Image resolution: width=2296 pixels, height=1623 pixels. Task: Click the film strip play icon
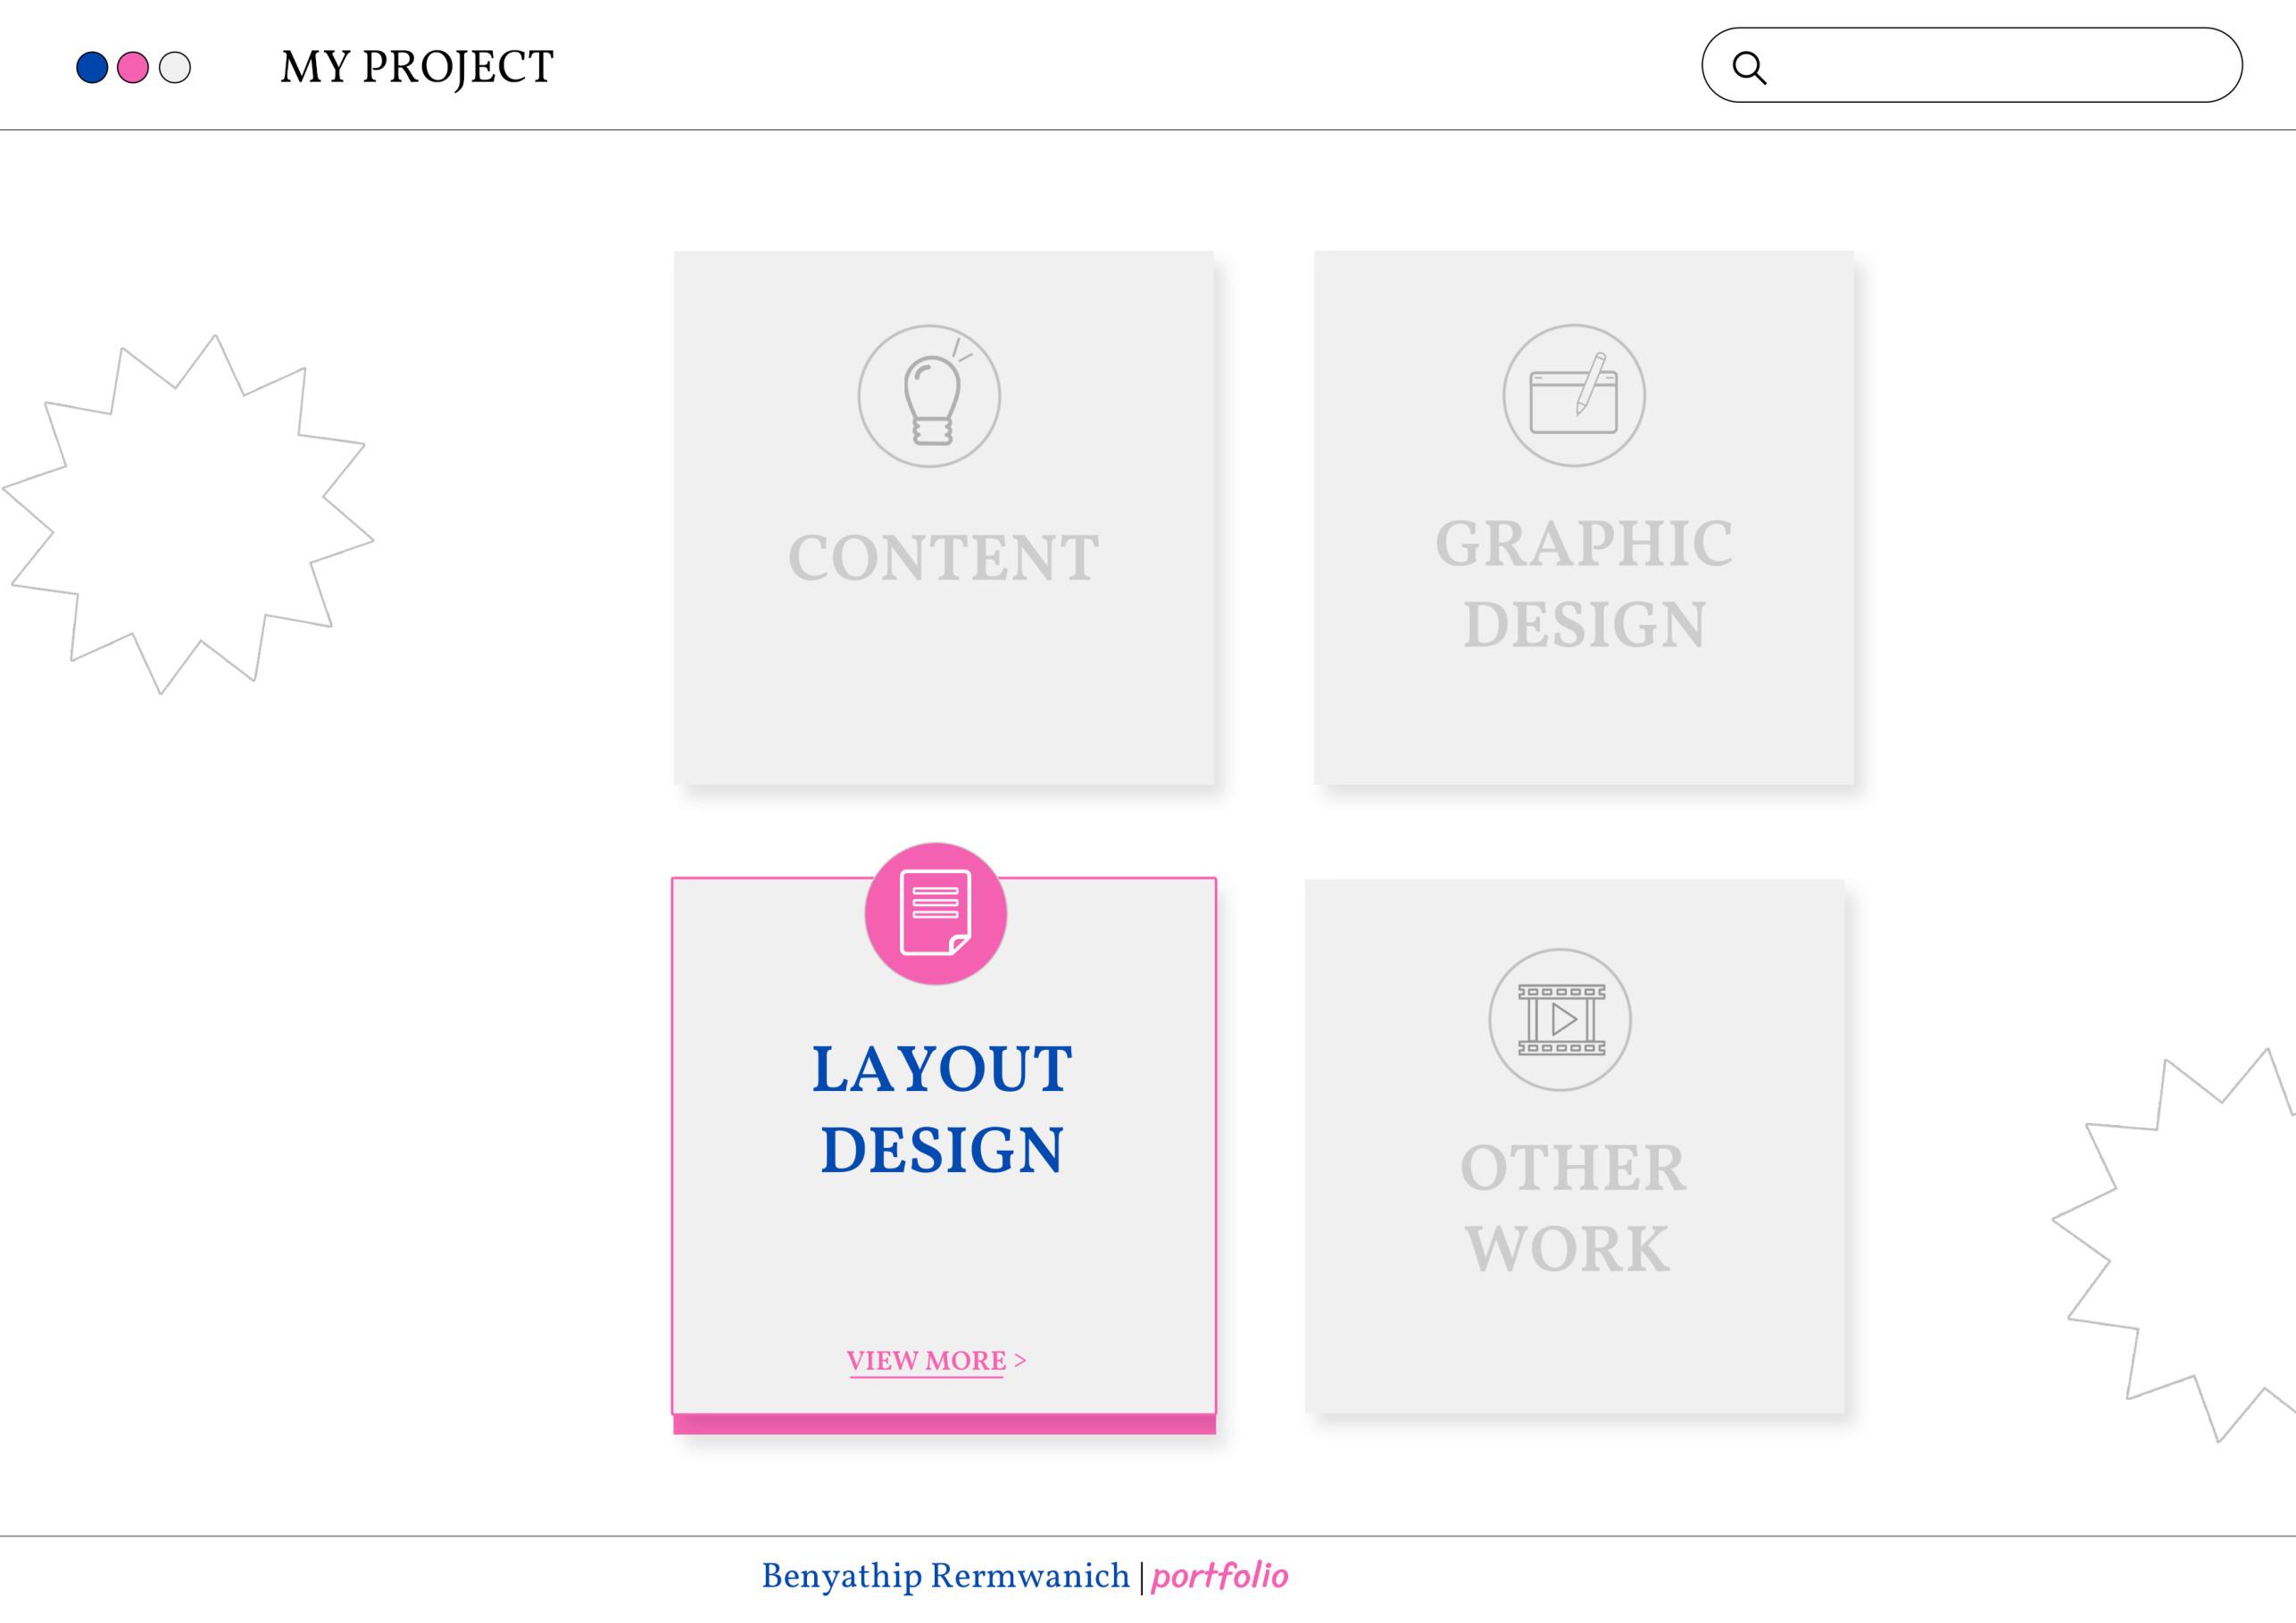coord(1560,1019)
